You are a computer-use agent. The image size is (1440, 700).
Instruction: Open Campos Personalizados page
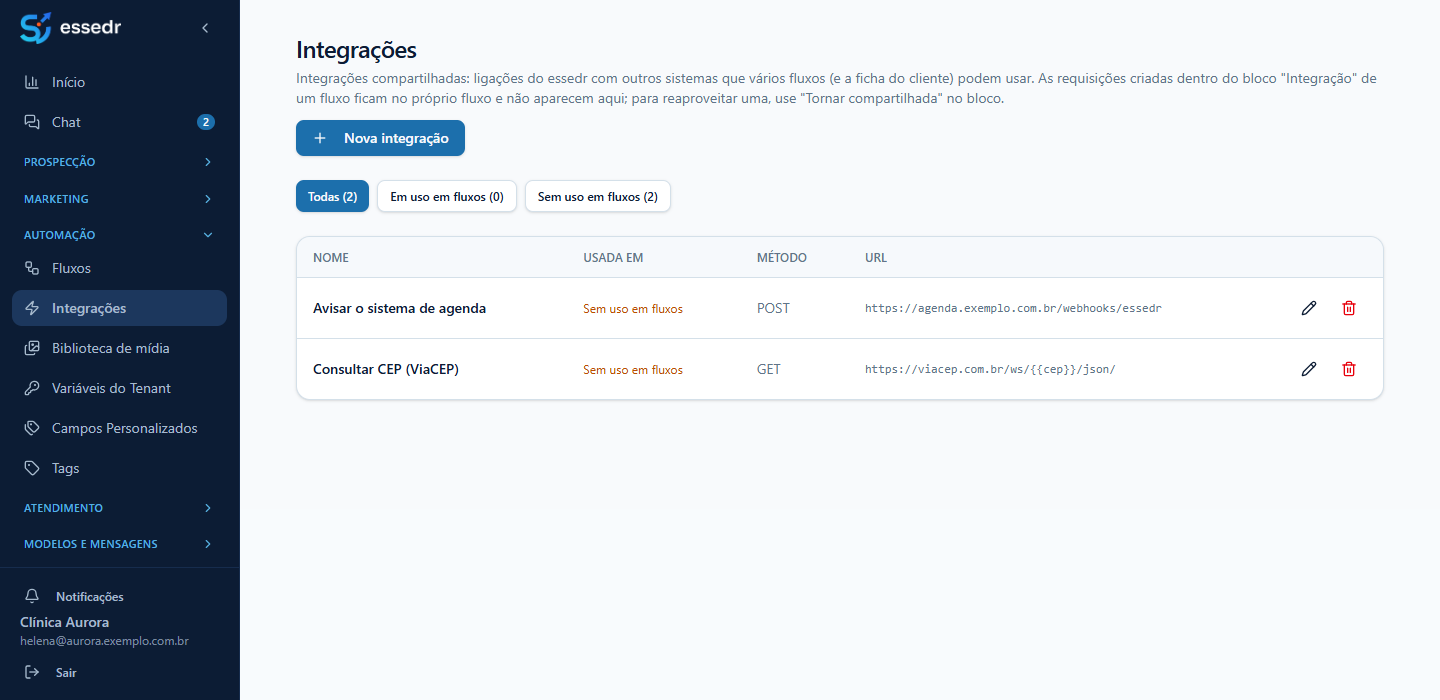pos(119,428)
